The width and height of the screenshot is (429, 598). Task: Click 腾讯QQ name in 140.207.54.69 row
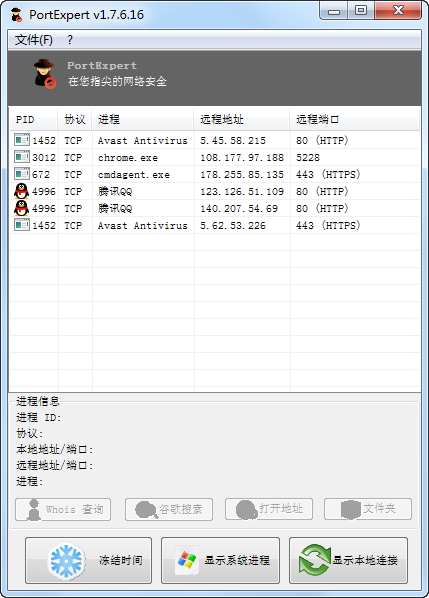[115, 208]
